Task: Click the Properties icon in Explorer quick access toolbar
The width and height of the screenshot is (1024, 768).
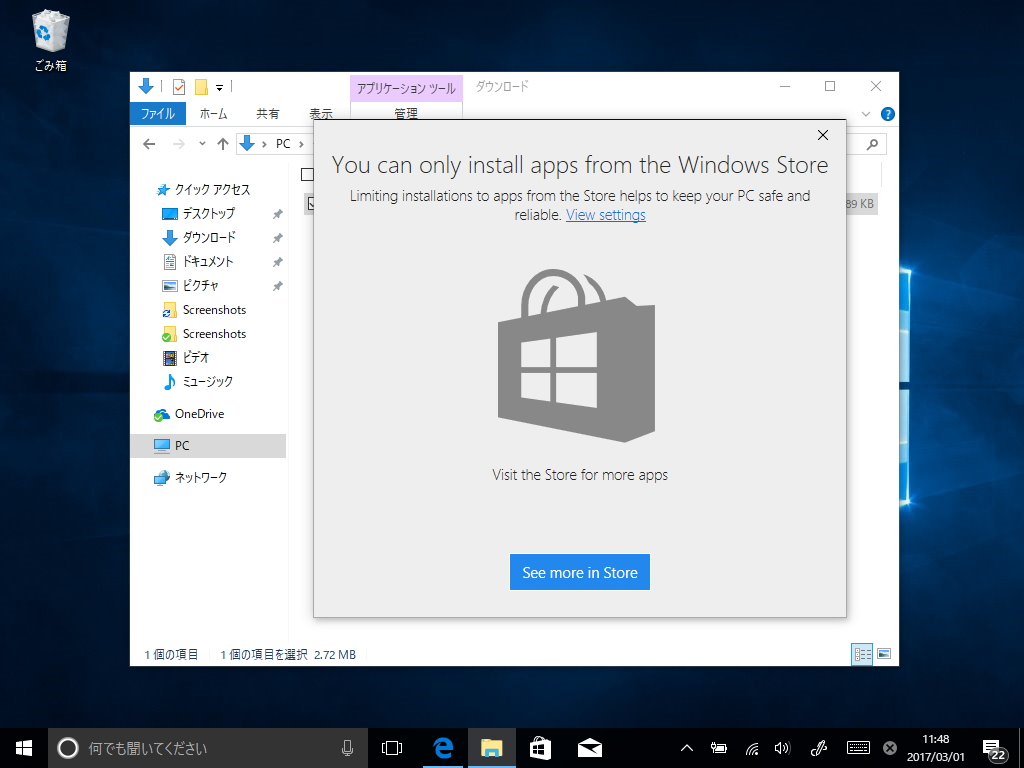Action: pos(178,86)
